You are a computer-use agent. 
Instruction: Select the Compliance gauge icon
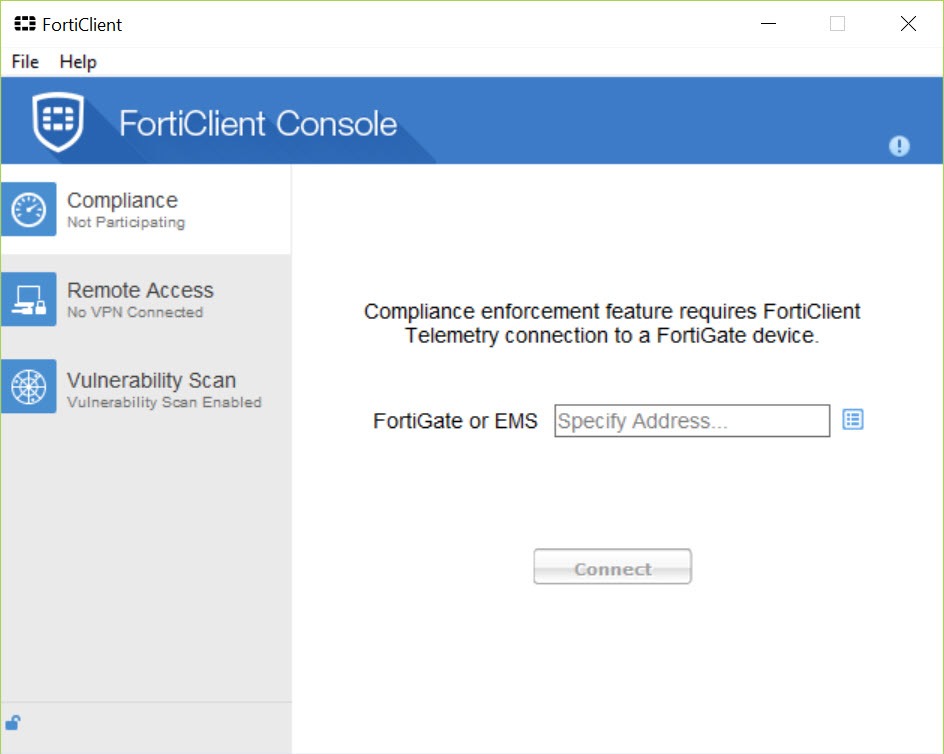tap(29, 209)
